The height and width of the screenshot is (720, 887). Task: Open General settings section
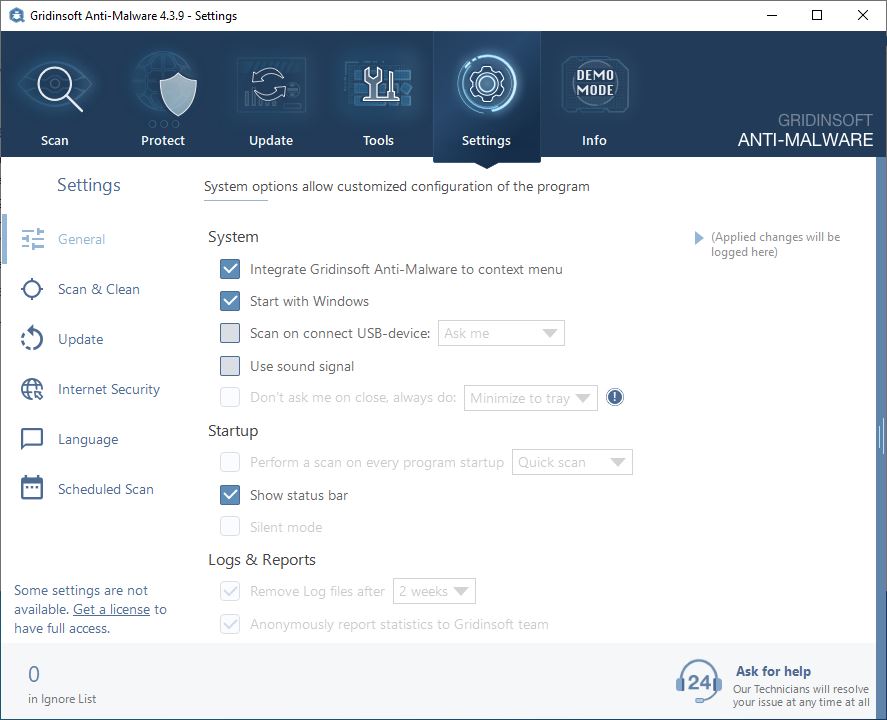click(x=81, y=239)
